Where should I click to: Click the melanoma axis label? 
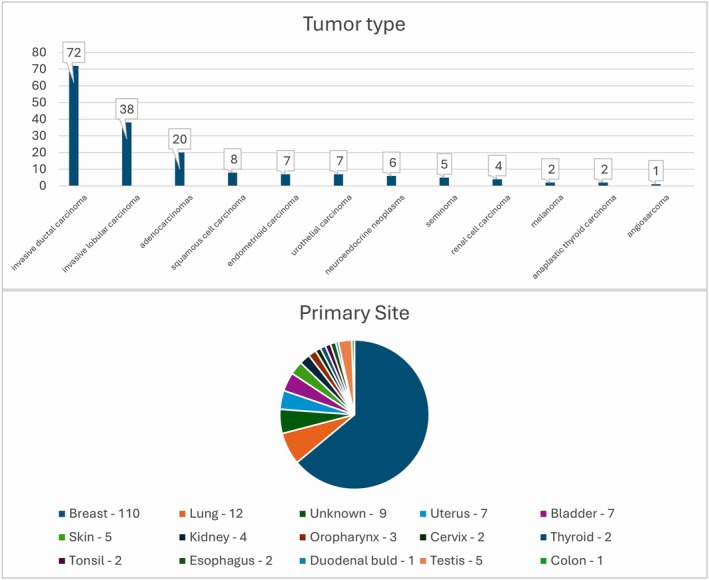click(x=547, y=211)
